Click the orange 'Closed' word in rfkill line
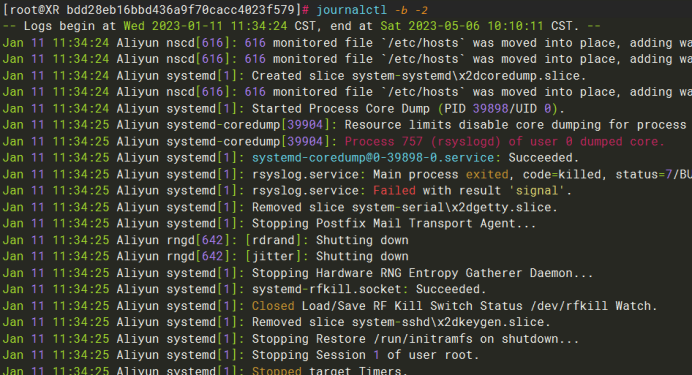The image size is (692, 375). click(273, 306)
